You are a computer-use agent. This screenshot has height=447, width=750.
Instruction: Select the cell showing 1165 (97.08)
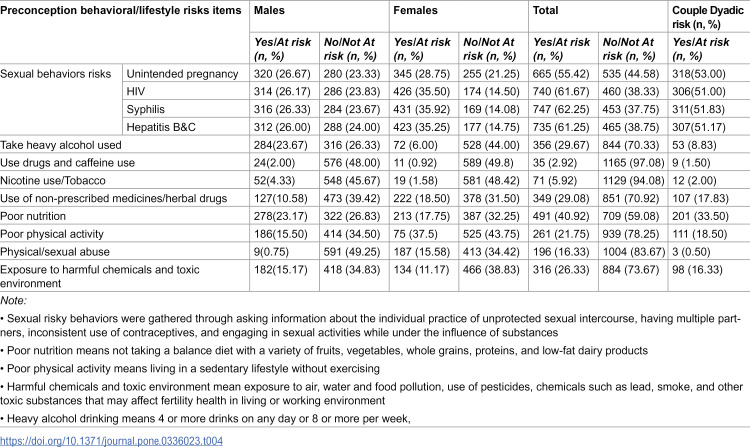click(633, 163)
